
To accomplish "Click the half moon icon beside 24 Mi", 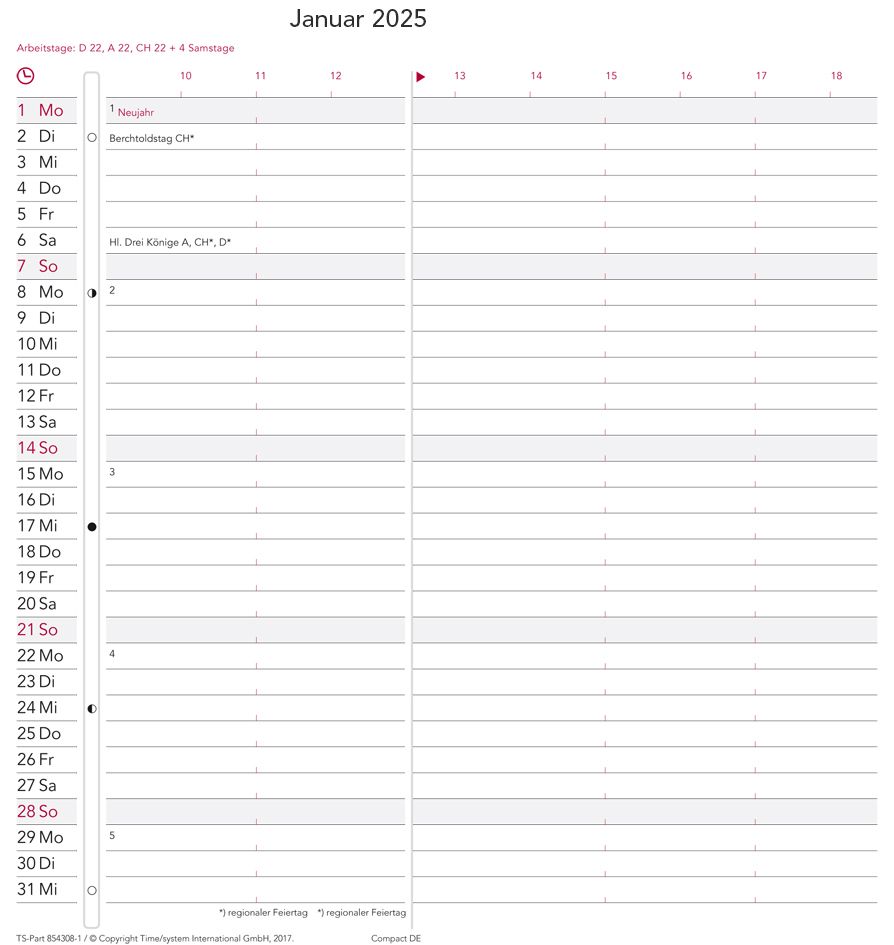I will pos(92,709).
